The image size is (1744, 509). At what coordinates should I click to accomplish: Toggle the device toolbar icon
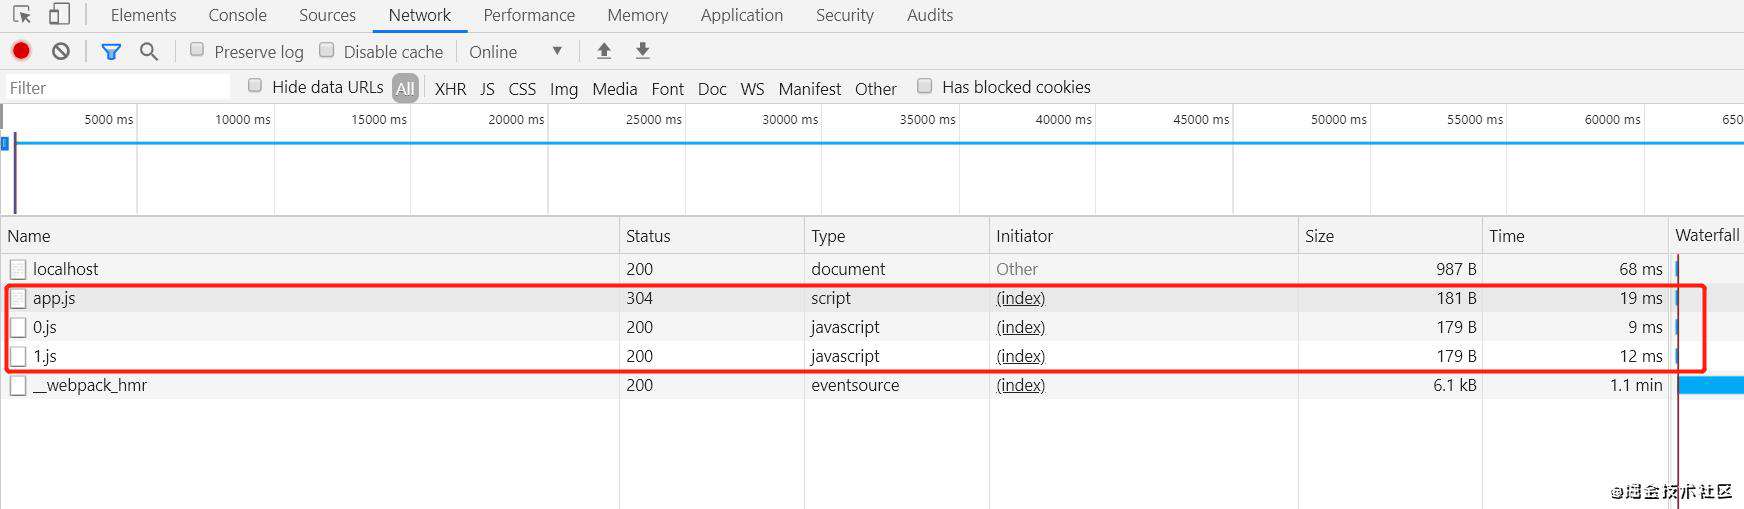pyautogui.click(x=59, y=15)
